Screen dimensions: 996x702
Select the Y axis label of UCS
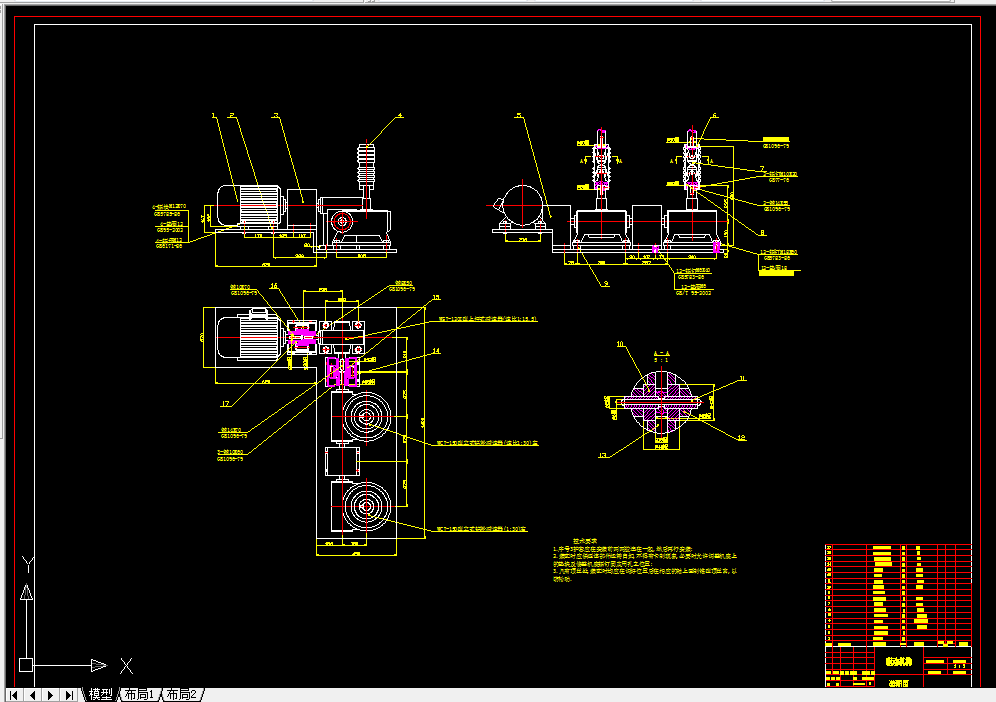27,564
